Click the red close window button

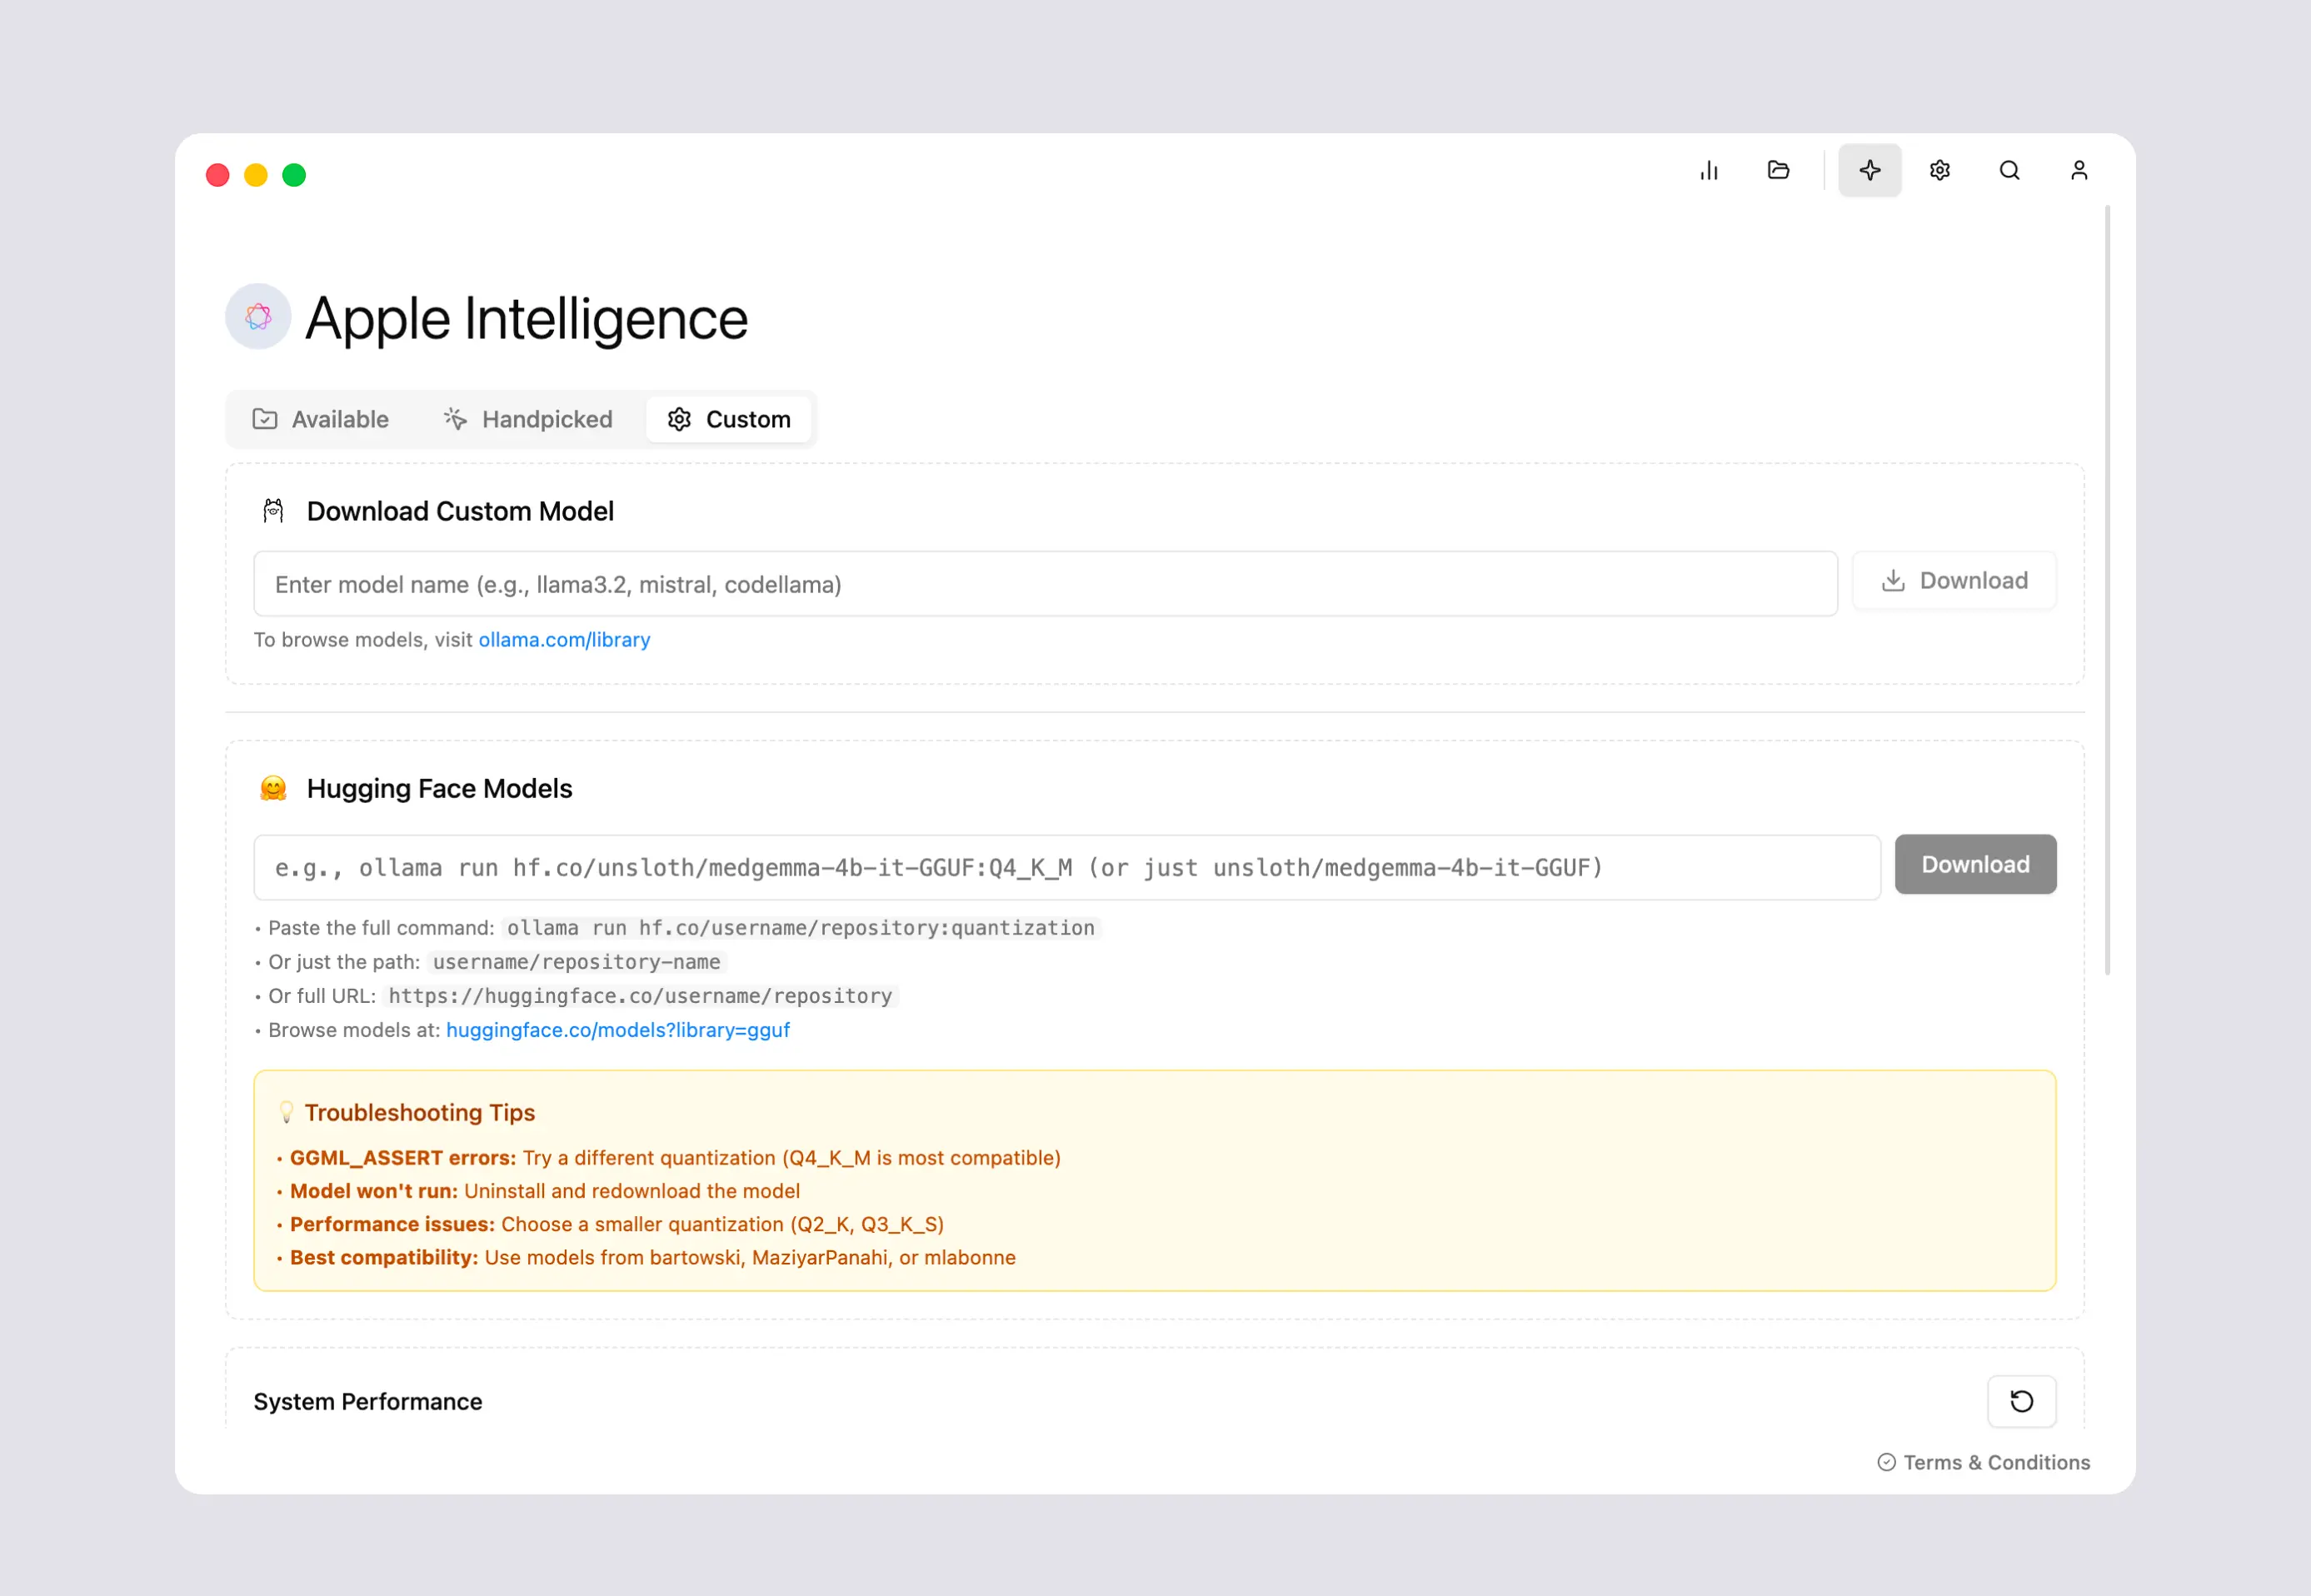coord(217,175)
